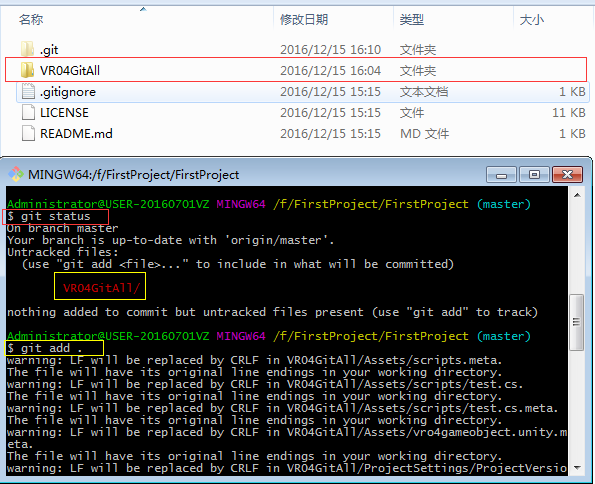The image size is (595, 484).
Task: Select the .gitignore file name
Action: (68, 92)
